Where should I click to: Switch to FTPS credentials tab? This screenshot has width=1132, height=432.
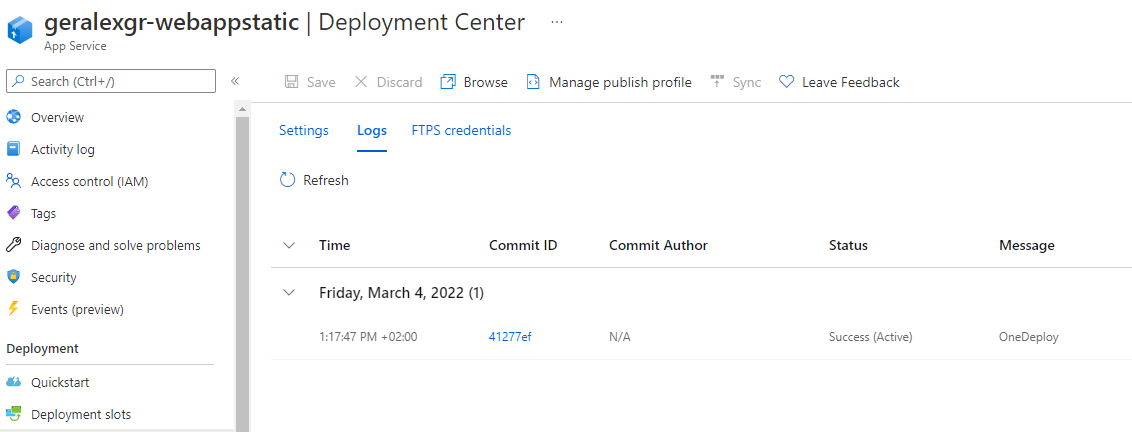pos(461,131)
